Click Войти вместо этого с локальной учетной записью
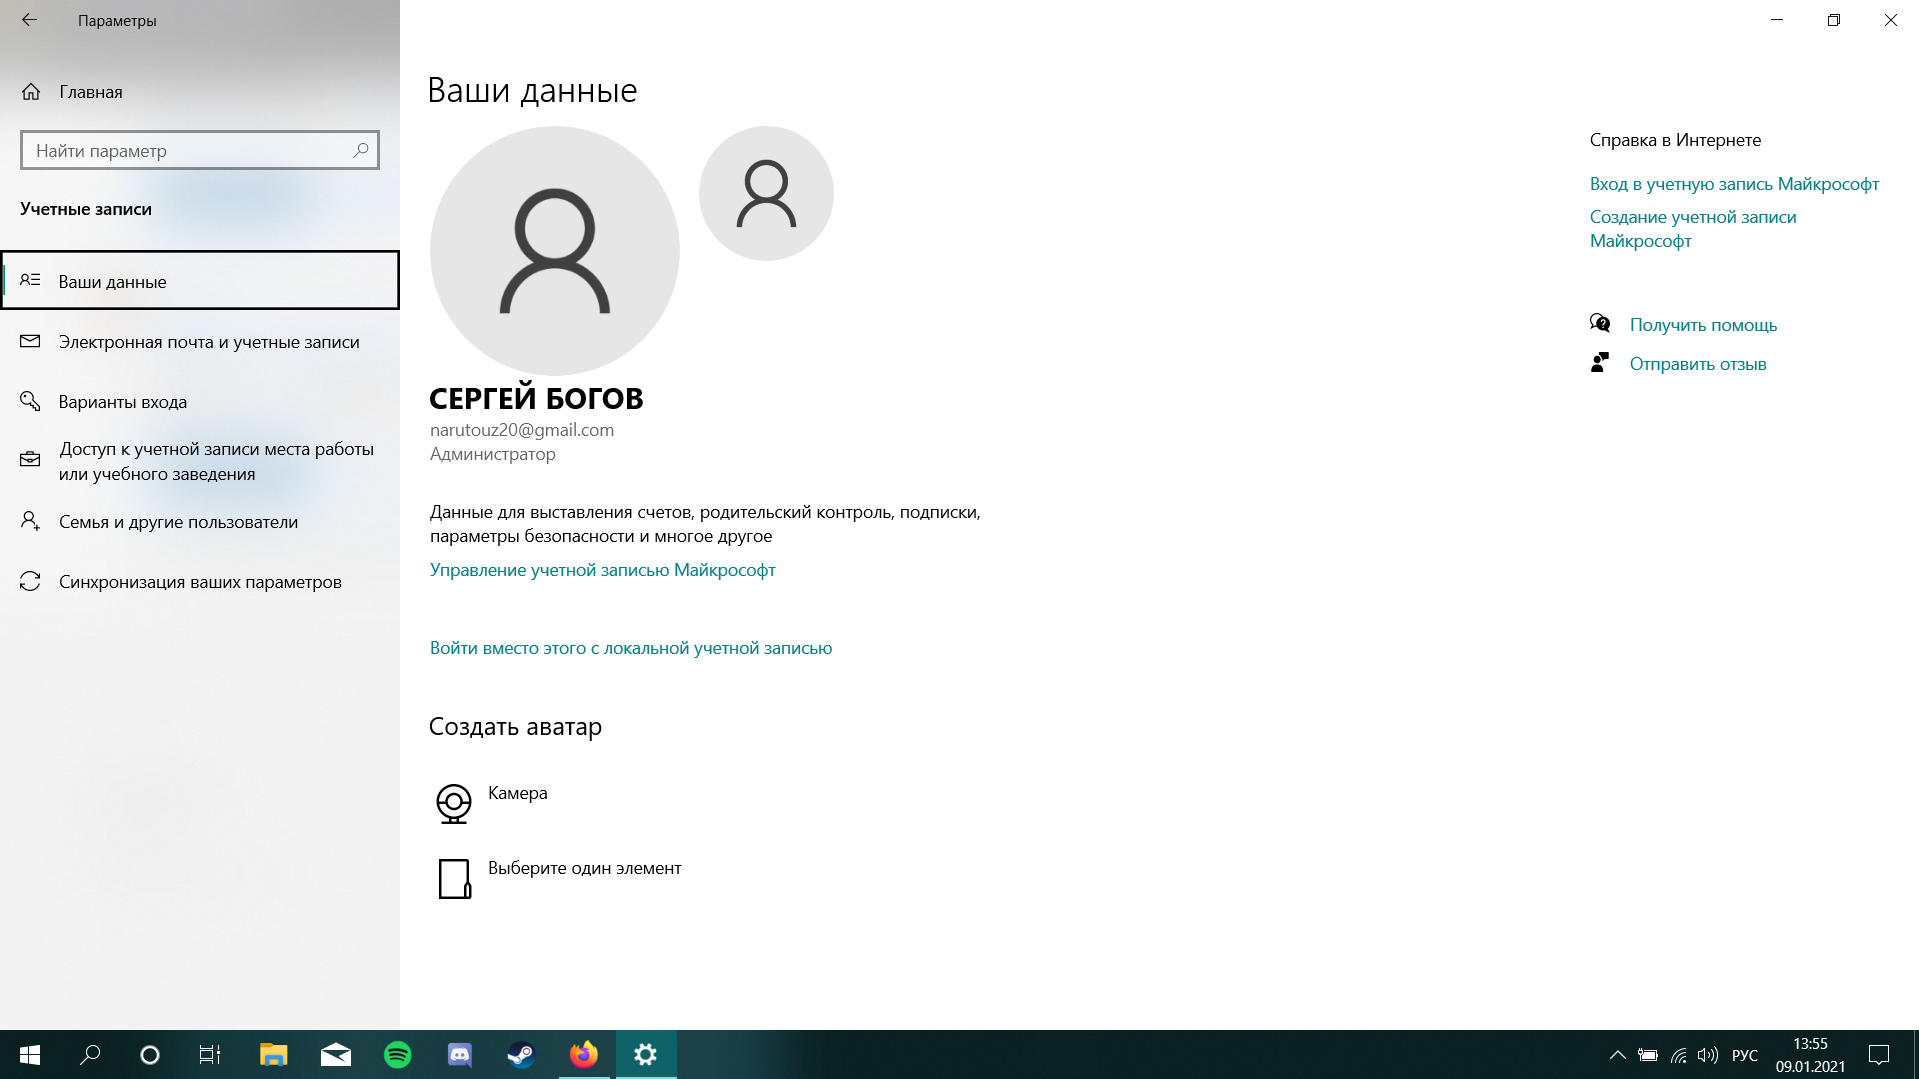Screen dimensions: 1919x1079 (631, 648)
